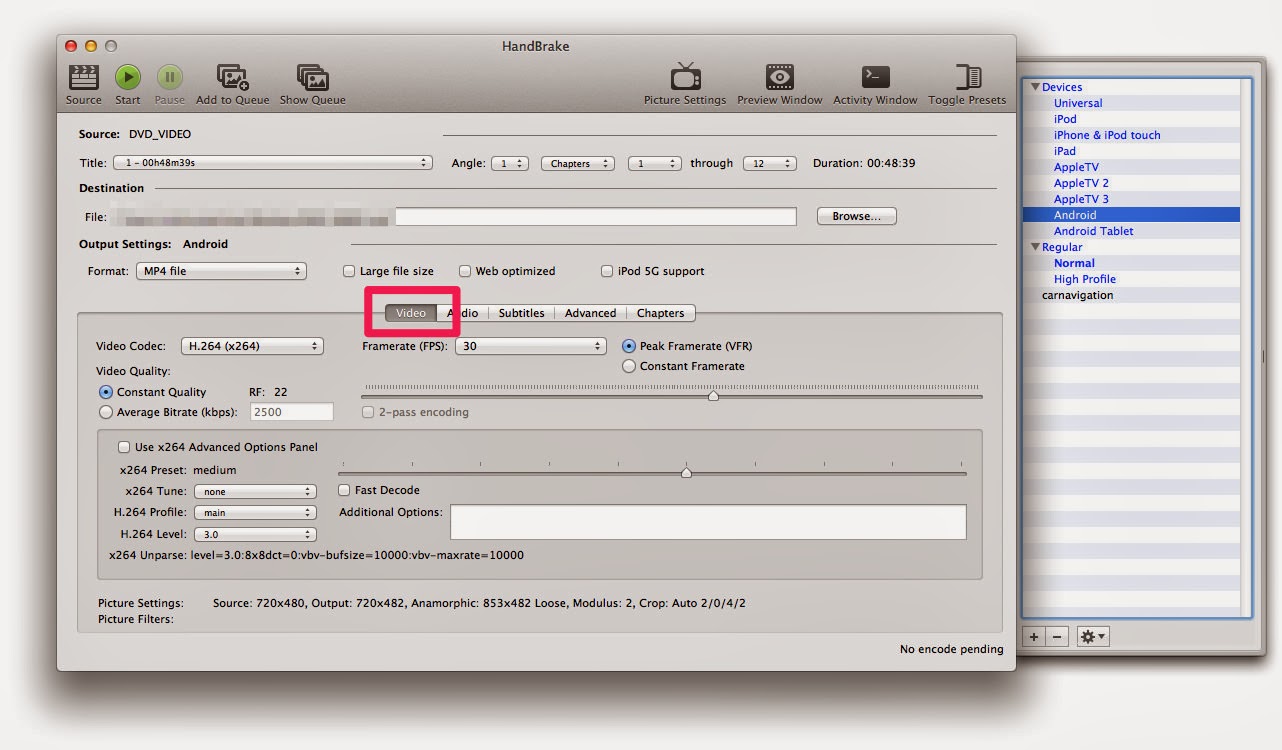
Task: Open the Video Codec H.264 dropdown
Action: coord(252,346)
